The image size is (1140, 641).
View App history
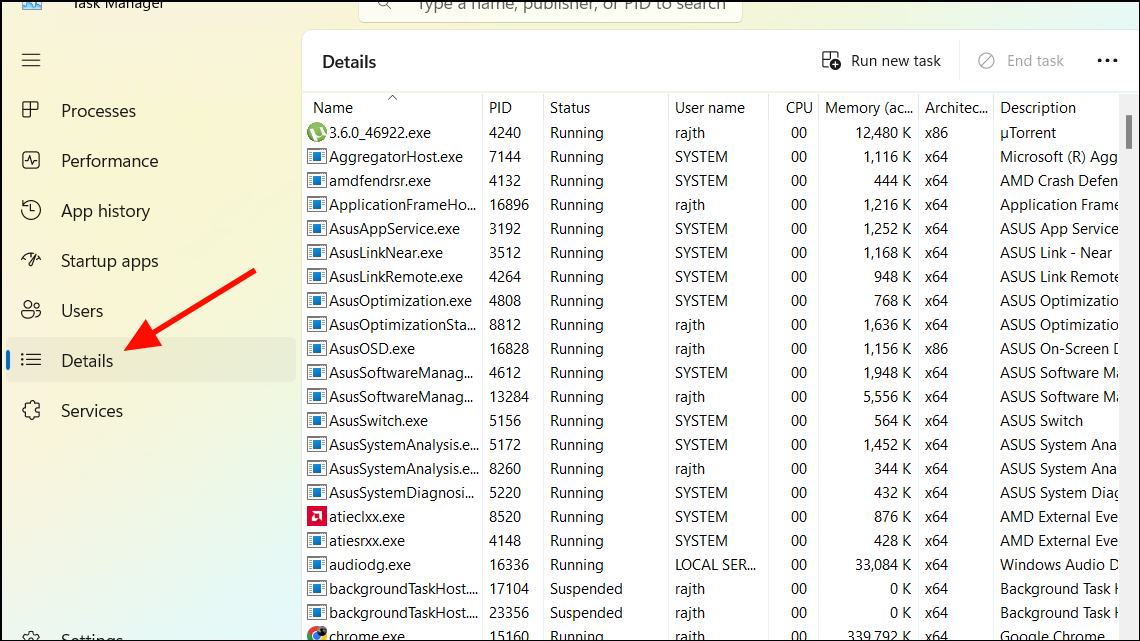[103, 210]
